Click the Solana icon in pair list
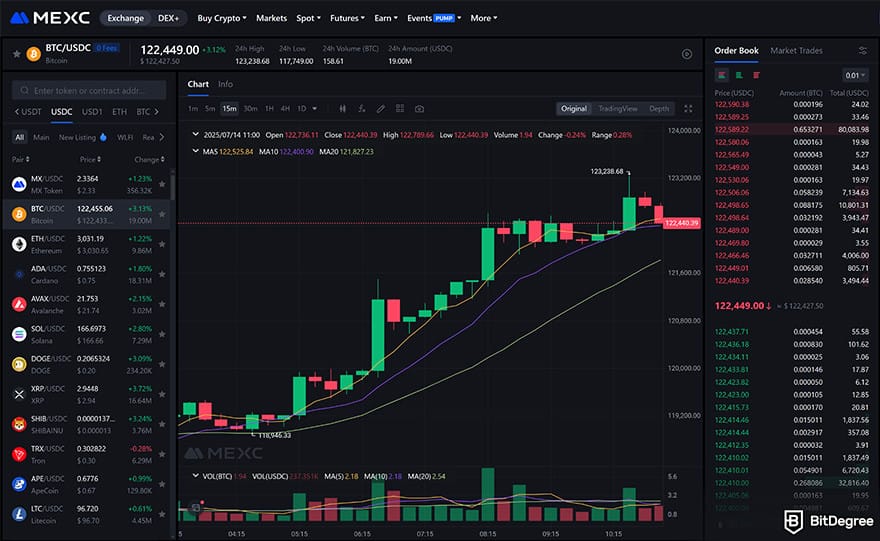The image size is (880, 541). (x=19, y=334)
